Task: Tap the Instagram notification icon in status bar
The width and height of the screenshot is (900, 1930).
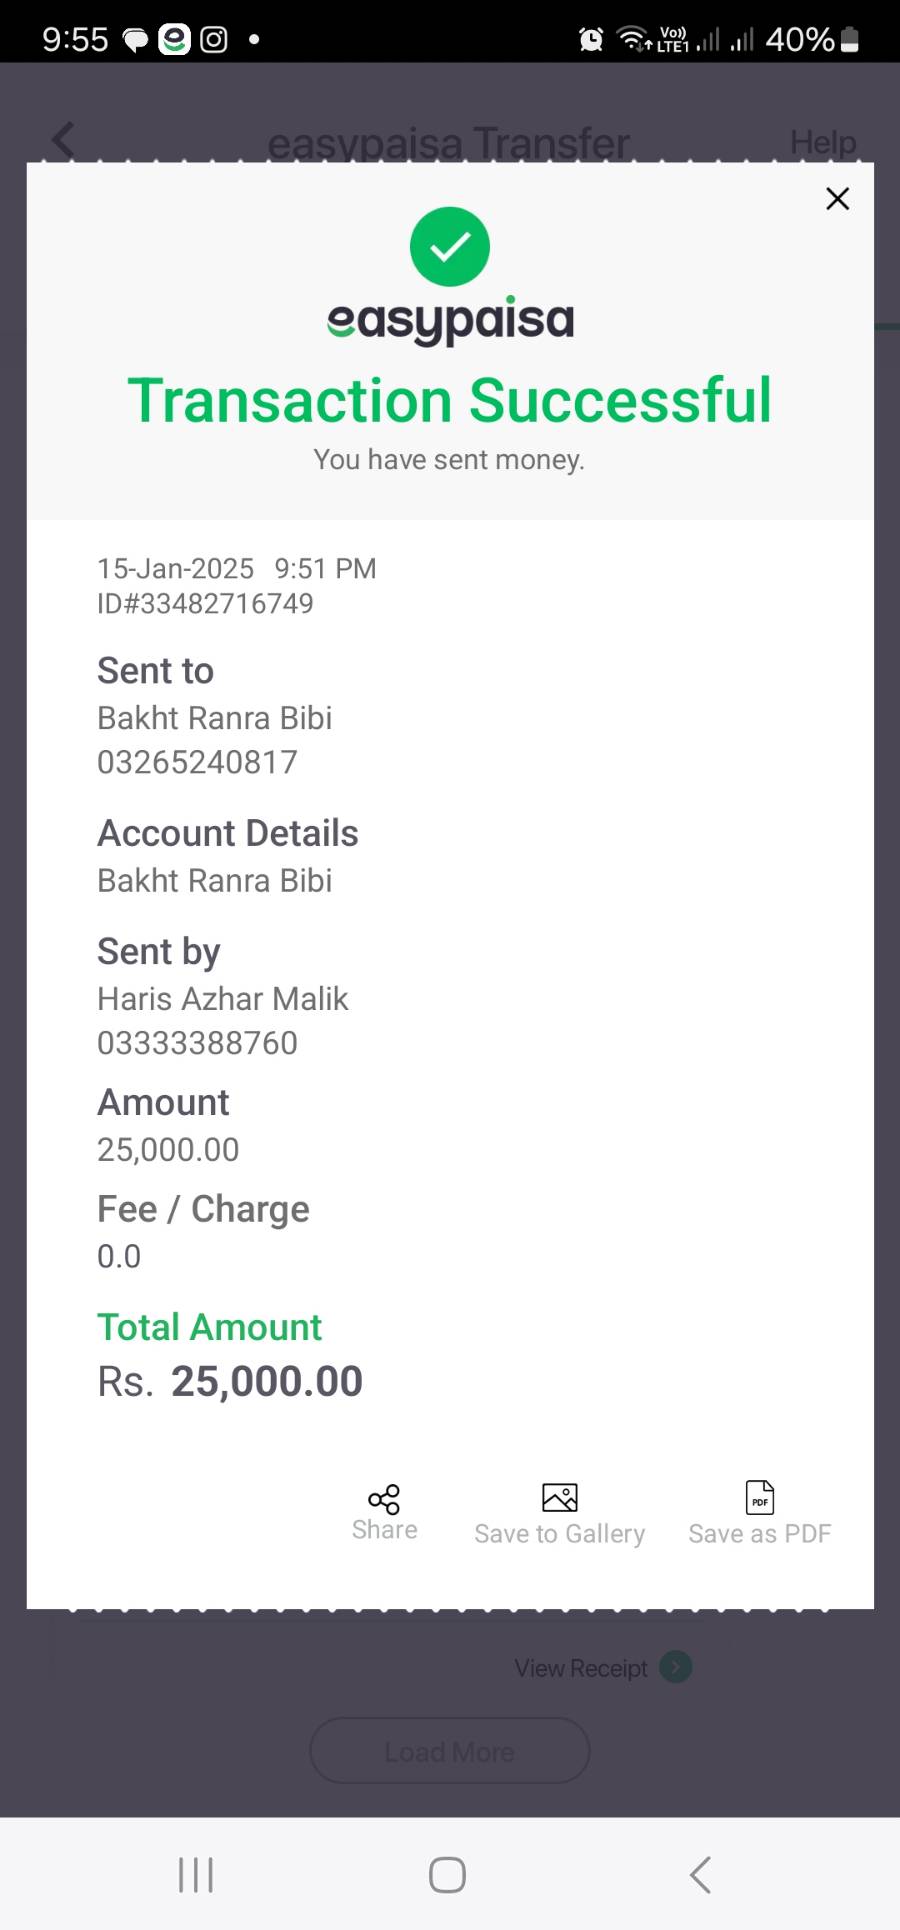Action: 214,39
